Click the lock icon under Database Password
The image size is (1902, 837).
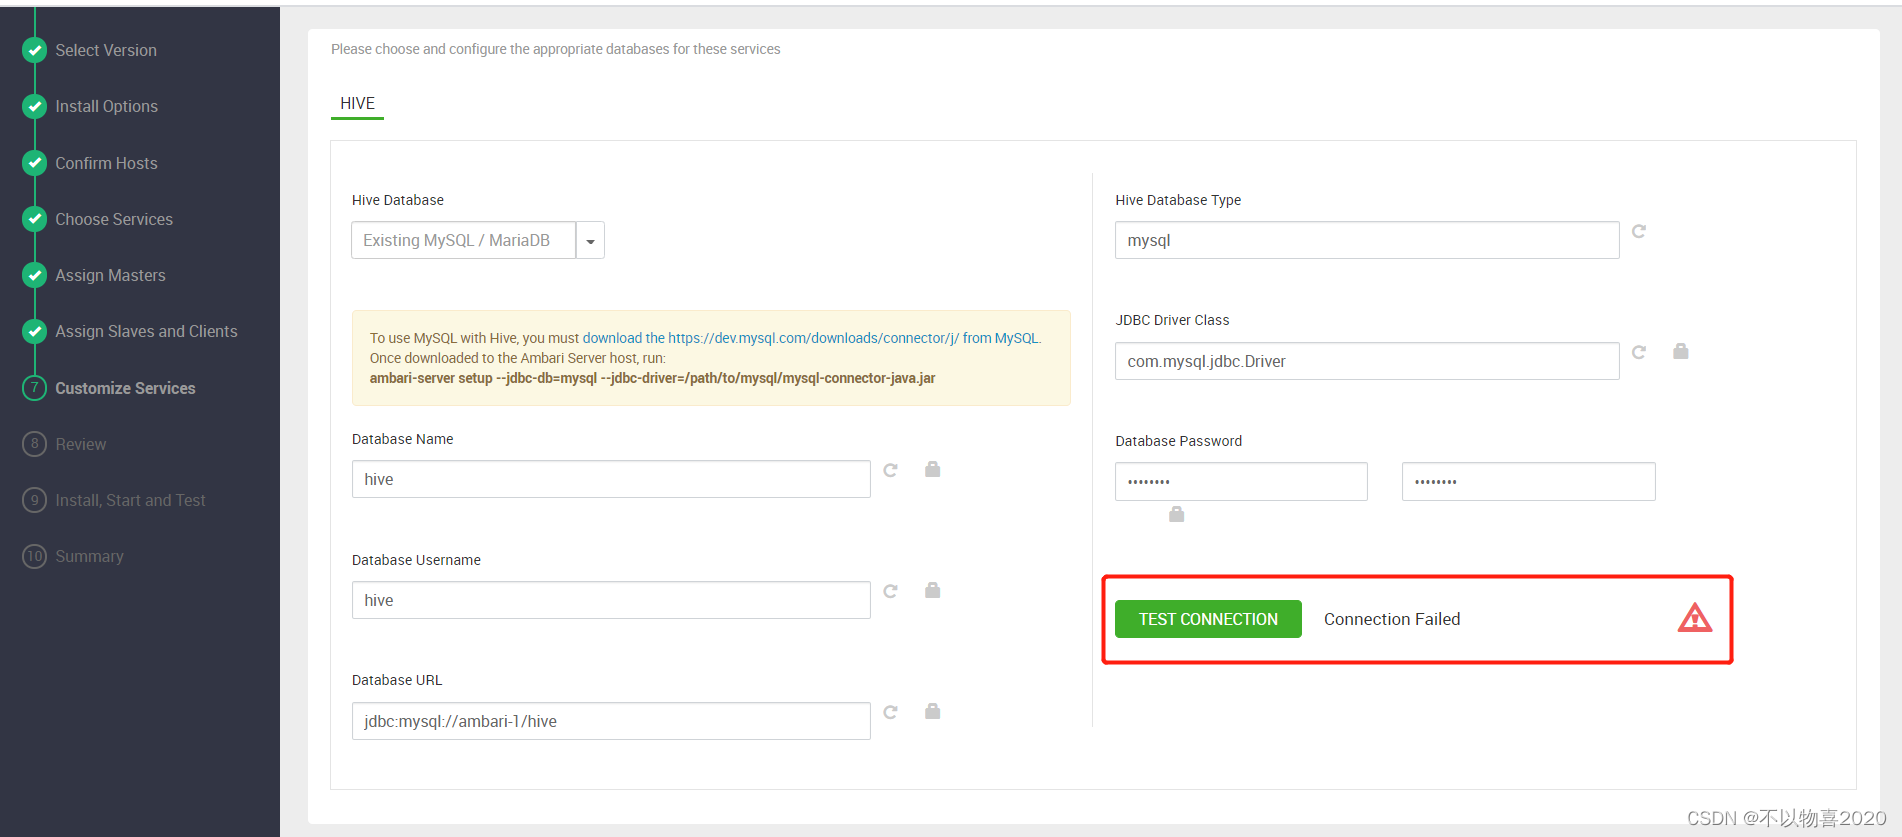tap(1177, 514)
